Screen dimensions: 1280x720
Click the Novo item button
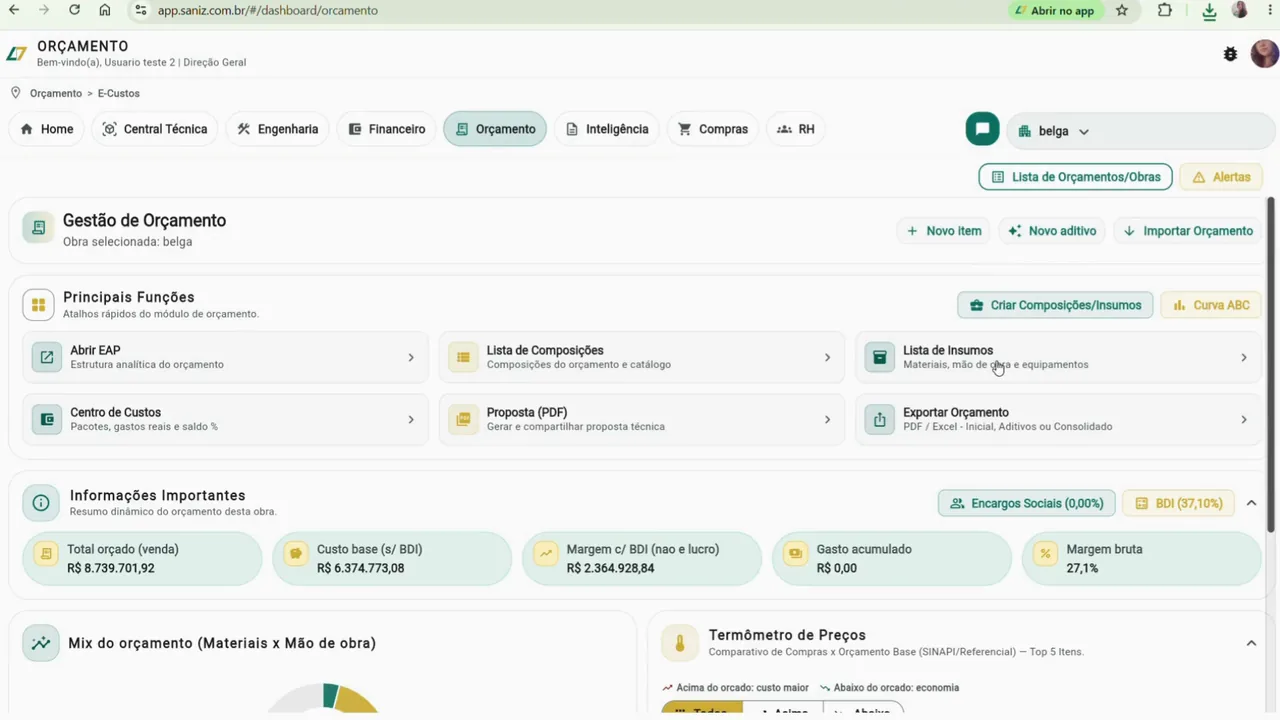(x=944, y=231)
